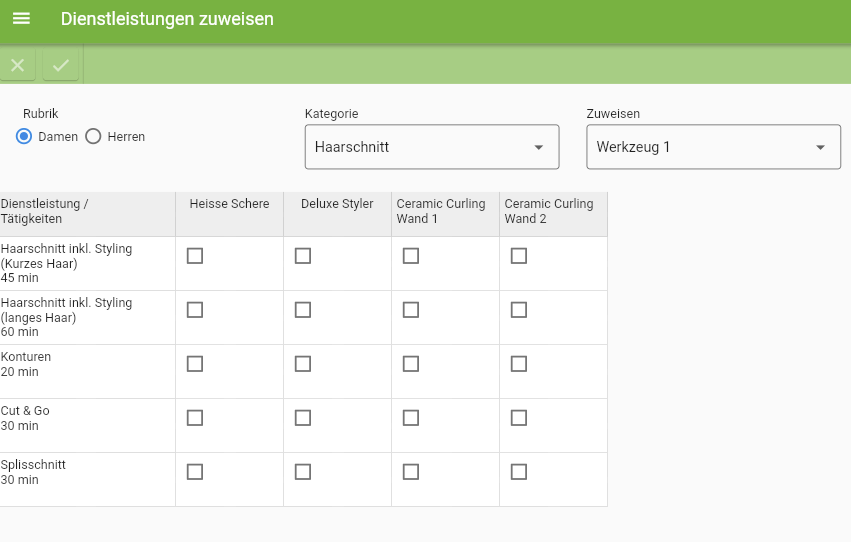Screen dimensions: 851x542
Task: Click the Deluxe Styler column header
Action: 337,203
